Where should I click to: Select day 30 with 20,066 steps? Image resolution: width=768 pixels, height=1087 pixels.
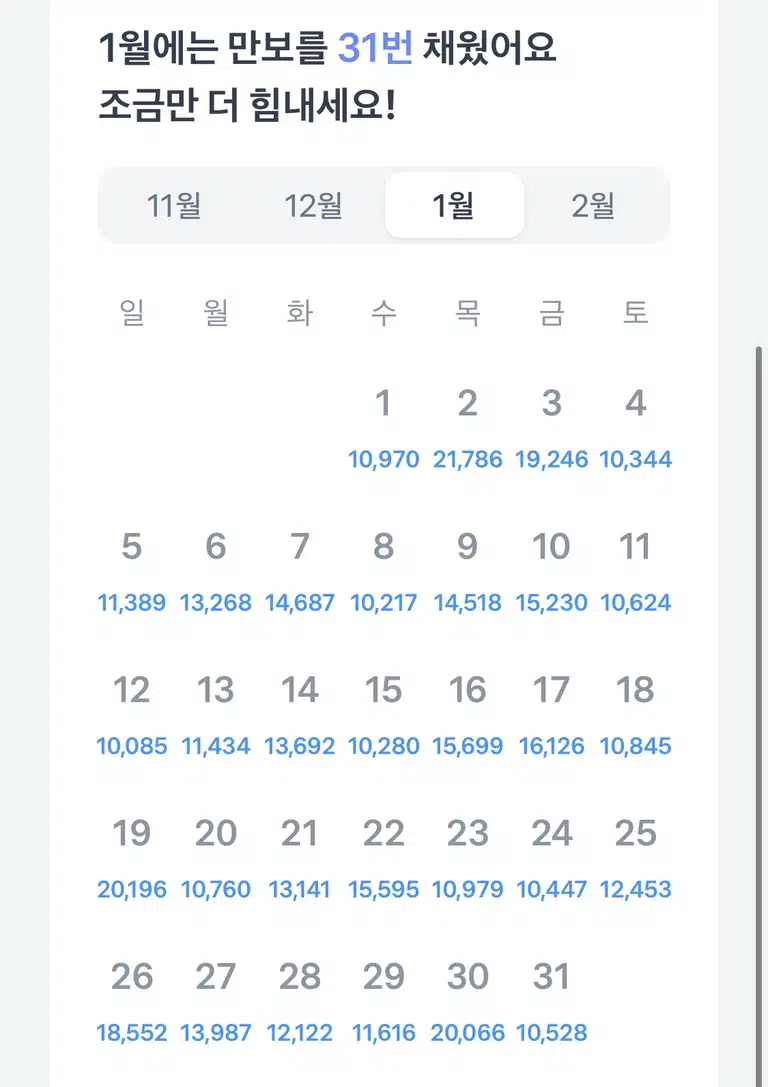click(x=467, y=1002)
